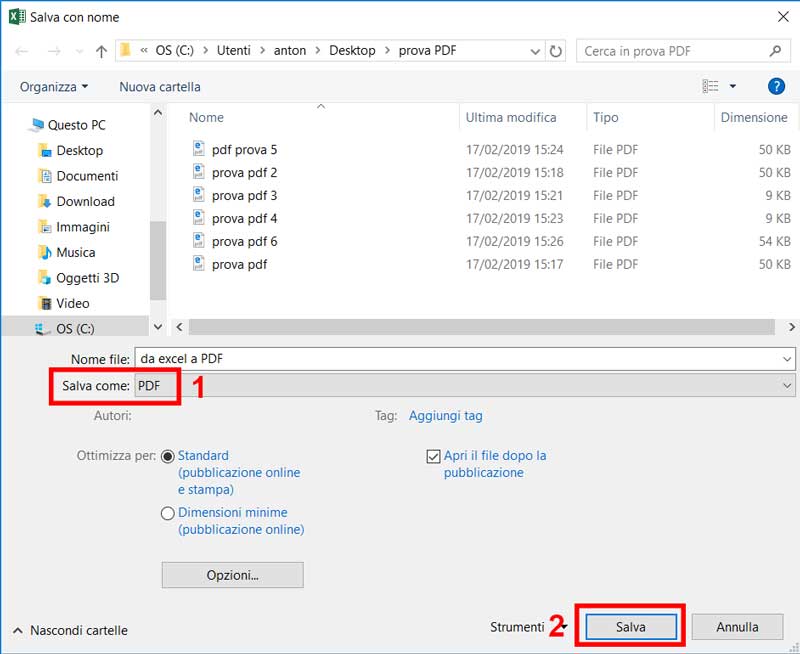Click file list horizontal scroll right arrow
The height and width of the screenshot is (654, 800).
[791, 327]
